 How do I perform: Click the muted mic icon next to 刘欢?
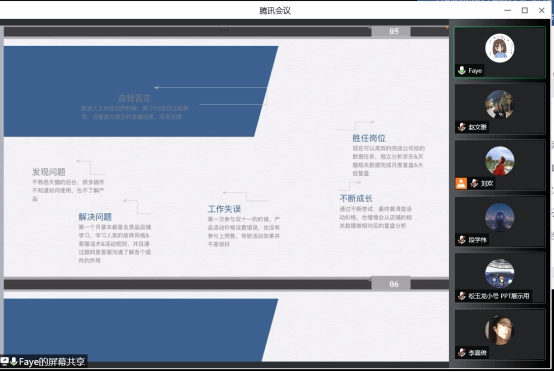click(474, 183)
